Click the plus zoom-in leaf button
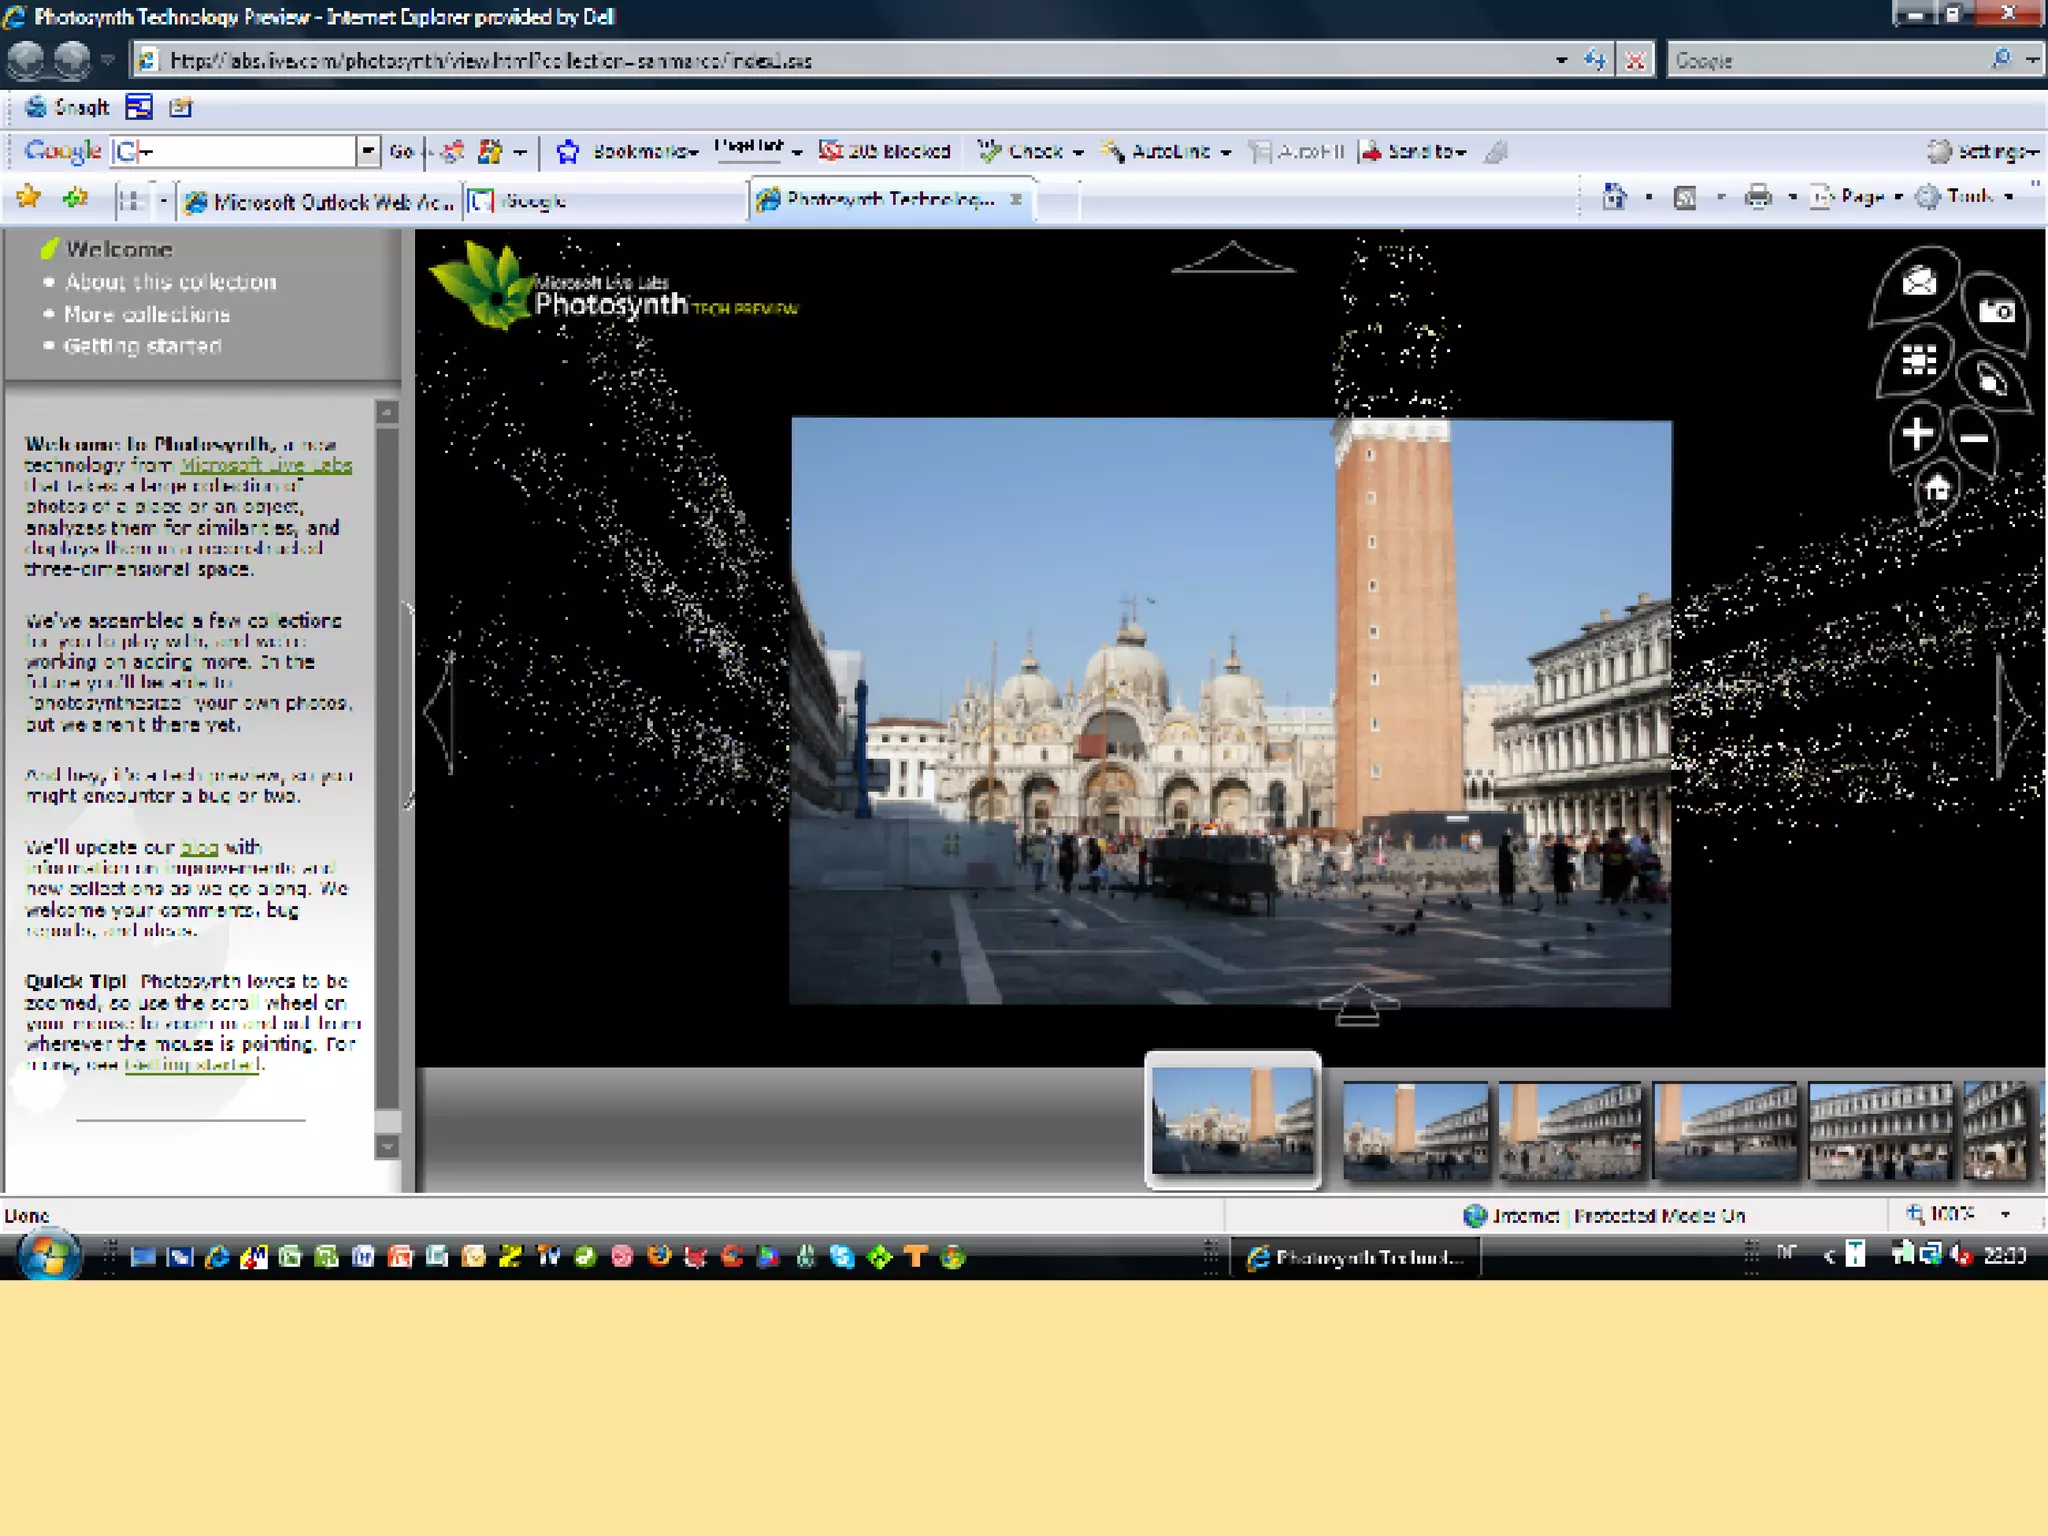Image resolution: width=2048 pixels, height=1536 pixels. pos(1917,433)
